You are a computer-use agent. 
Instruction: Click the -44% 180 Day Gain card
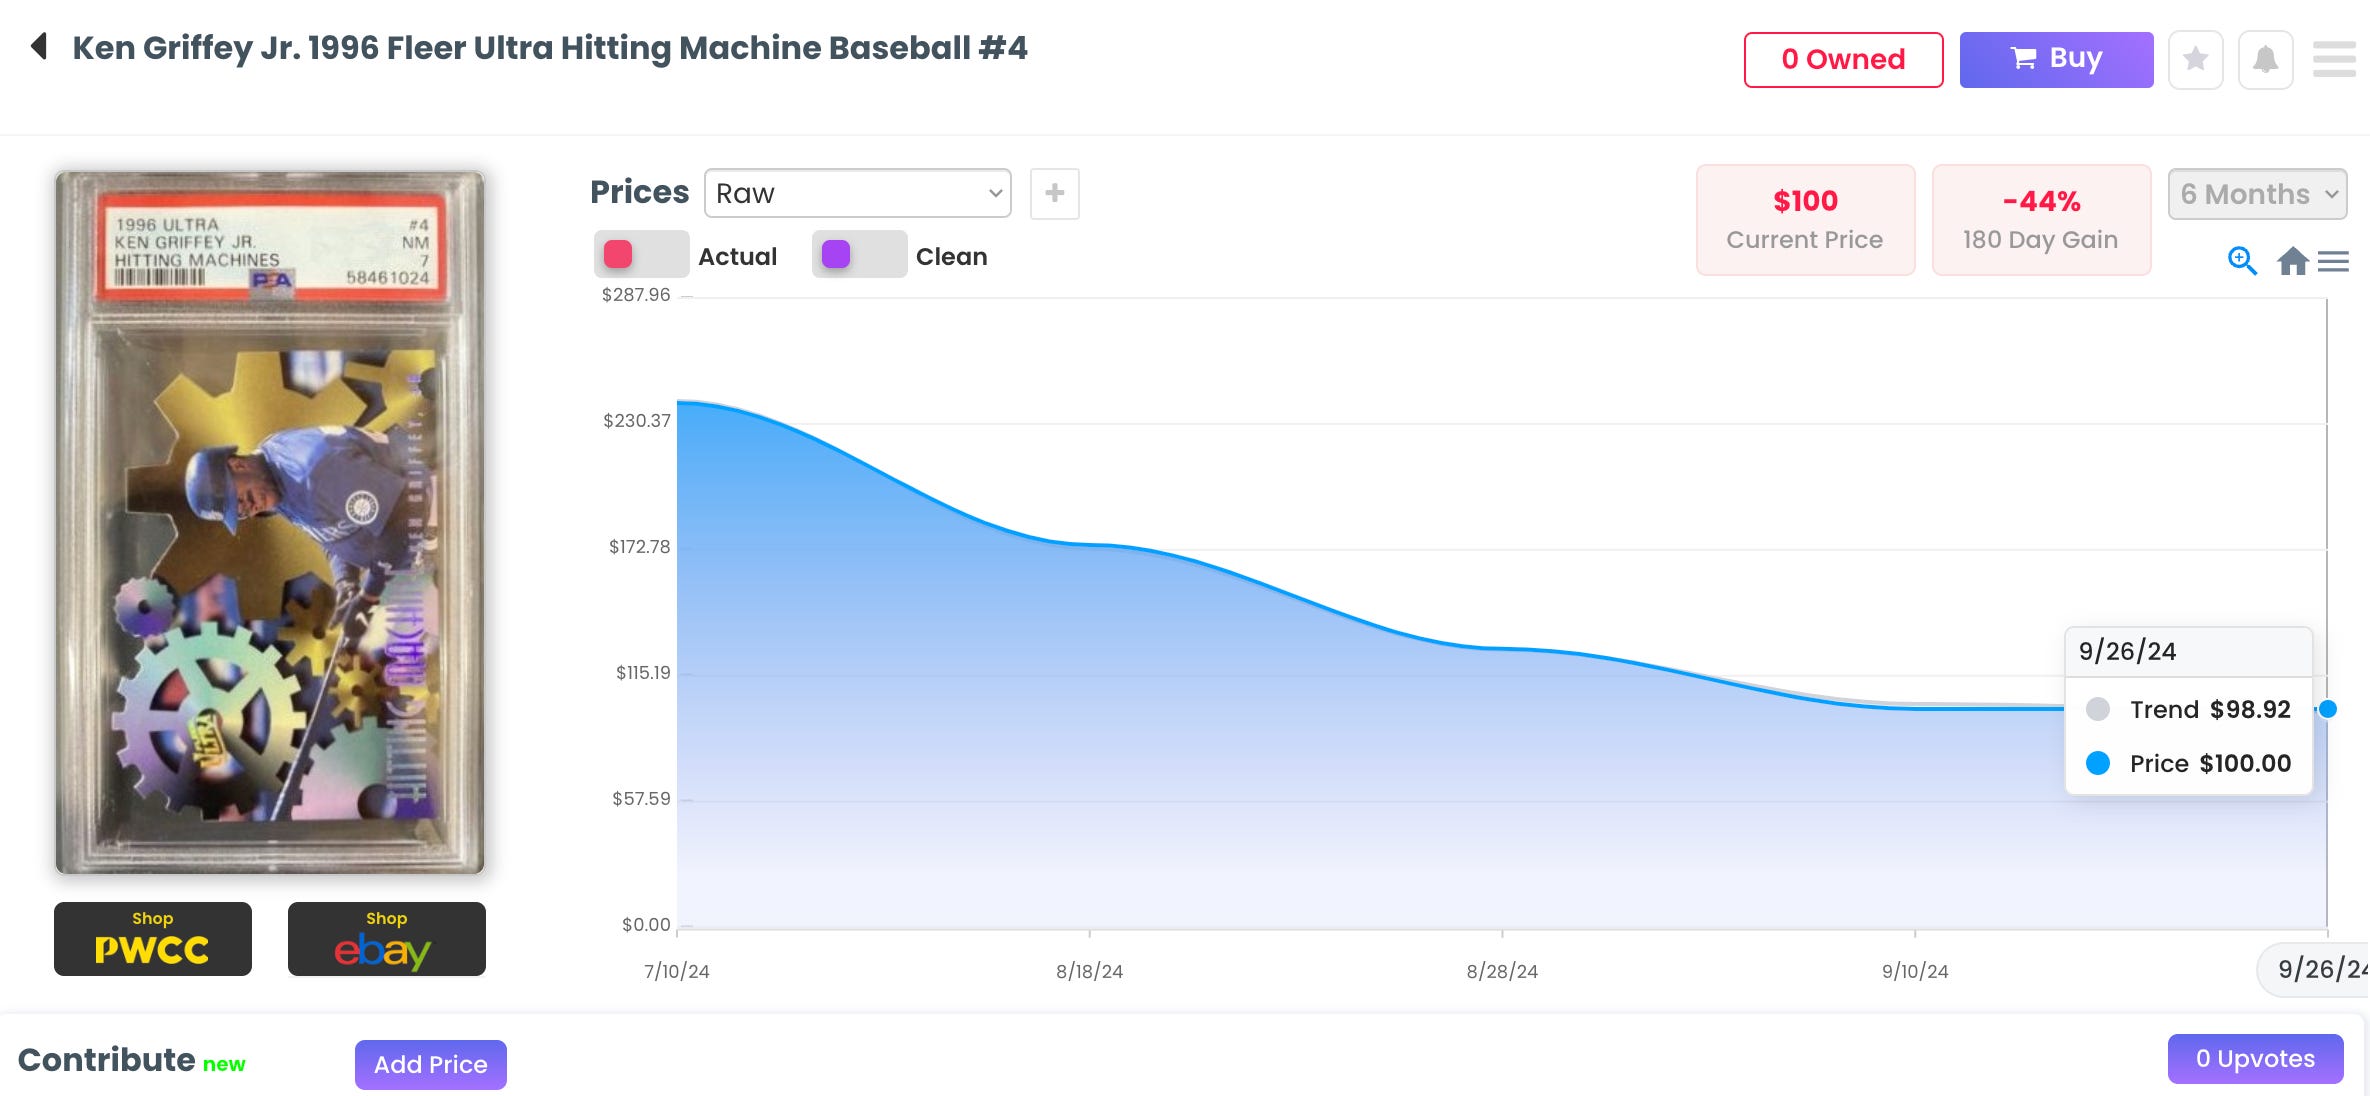2041,220
